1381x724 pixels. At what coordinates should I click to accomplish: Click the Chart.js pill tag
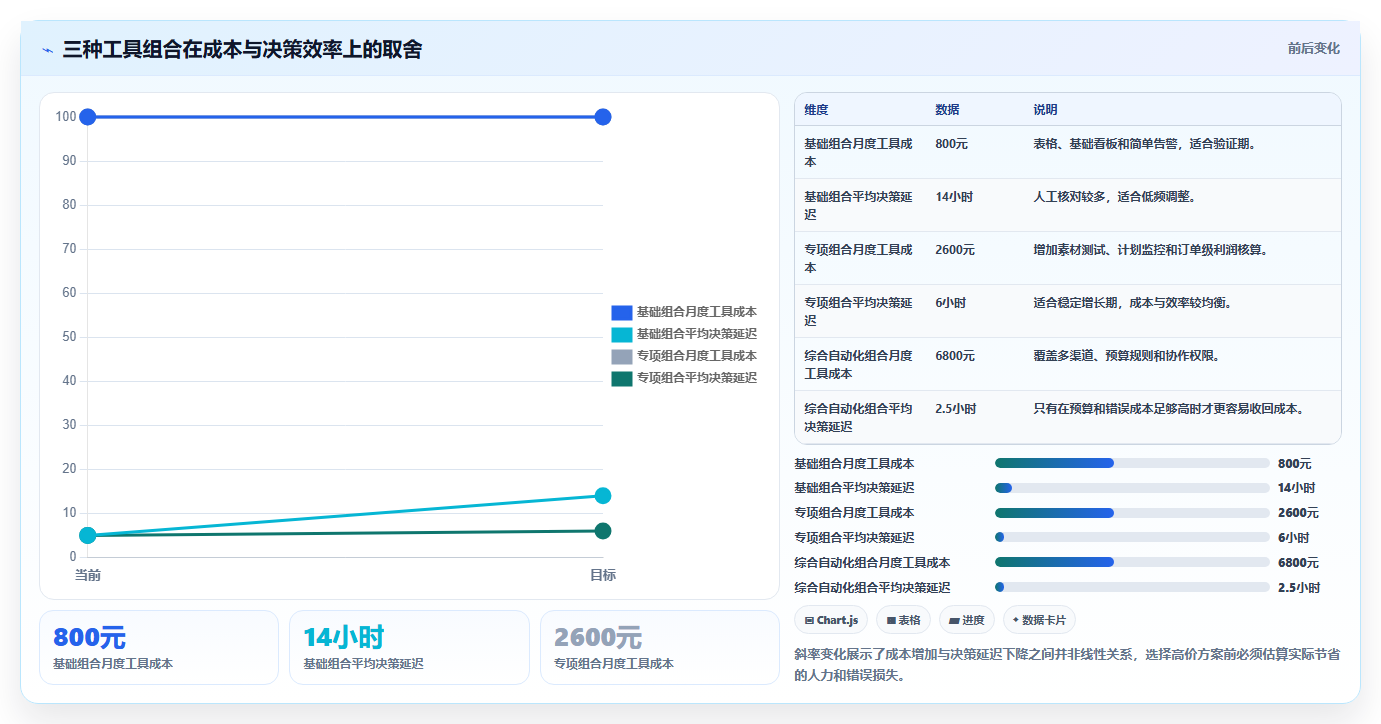click(831, 620)
